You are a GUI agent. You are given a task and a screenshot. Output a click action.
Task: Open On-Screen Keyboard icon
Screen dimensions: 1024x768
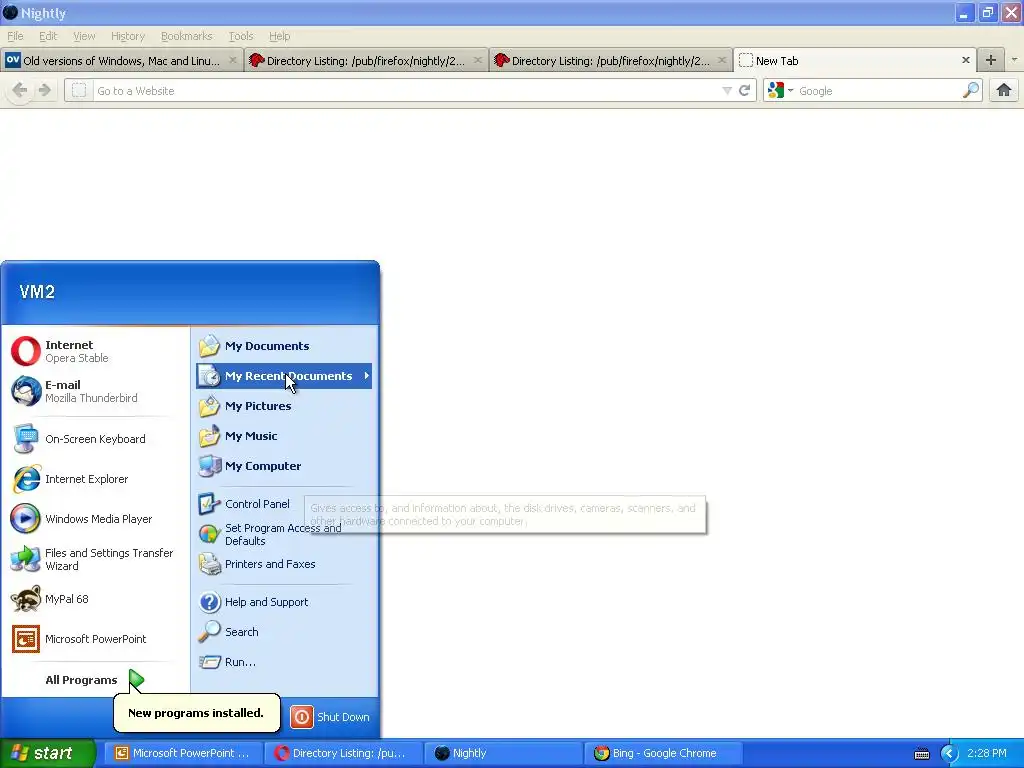pos(25,439)
